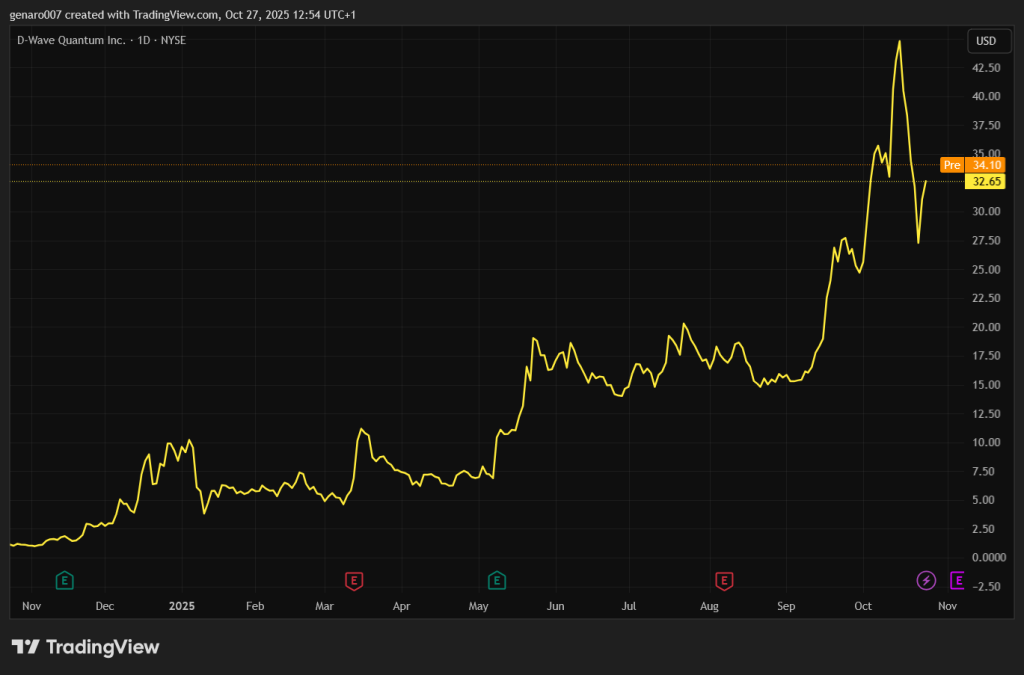Image resolution: width=1024 pixels, height=675 pixels.
Task: Click the 1D interval in chart legend
Action: [x=144, y=40]
